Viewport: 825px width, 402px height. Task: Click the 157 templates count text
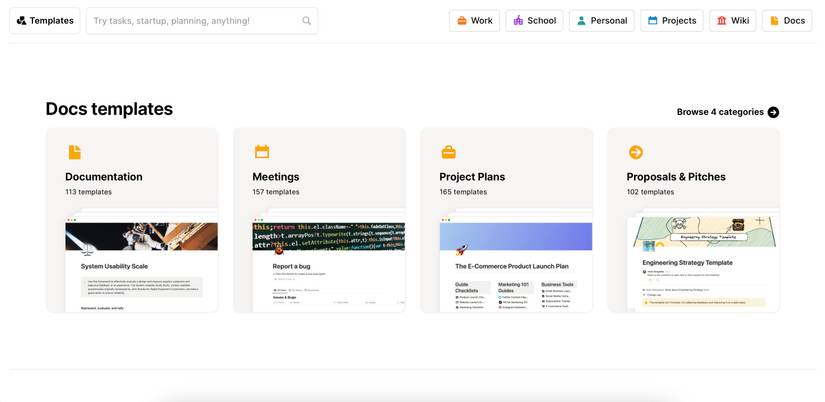pos(276,192)
